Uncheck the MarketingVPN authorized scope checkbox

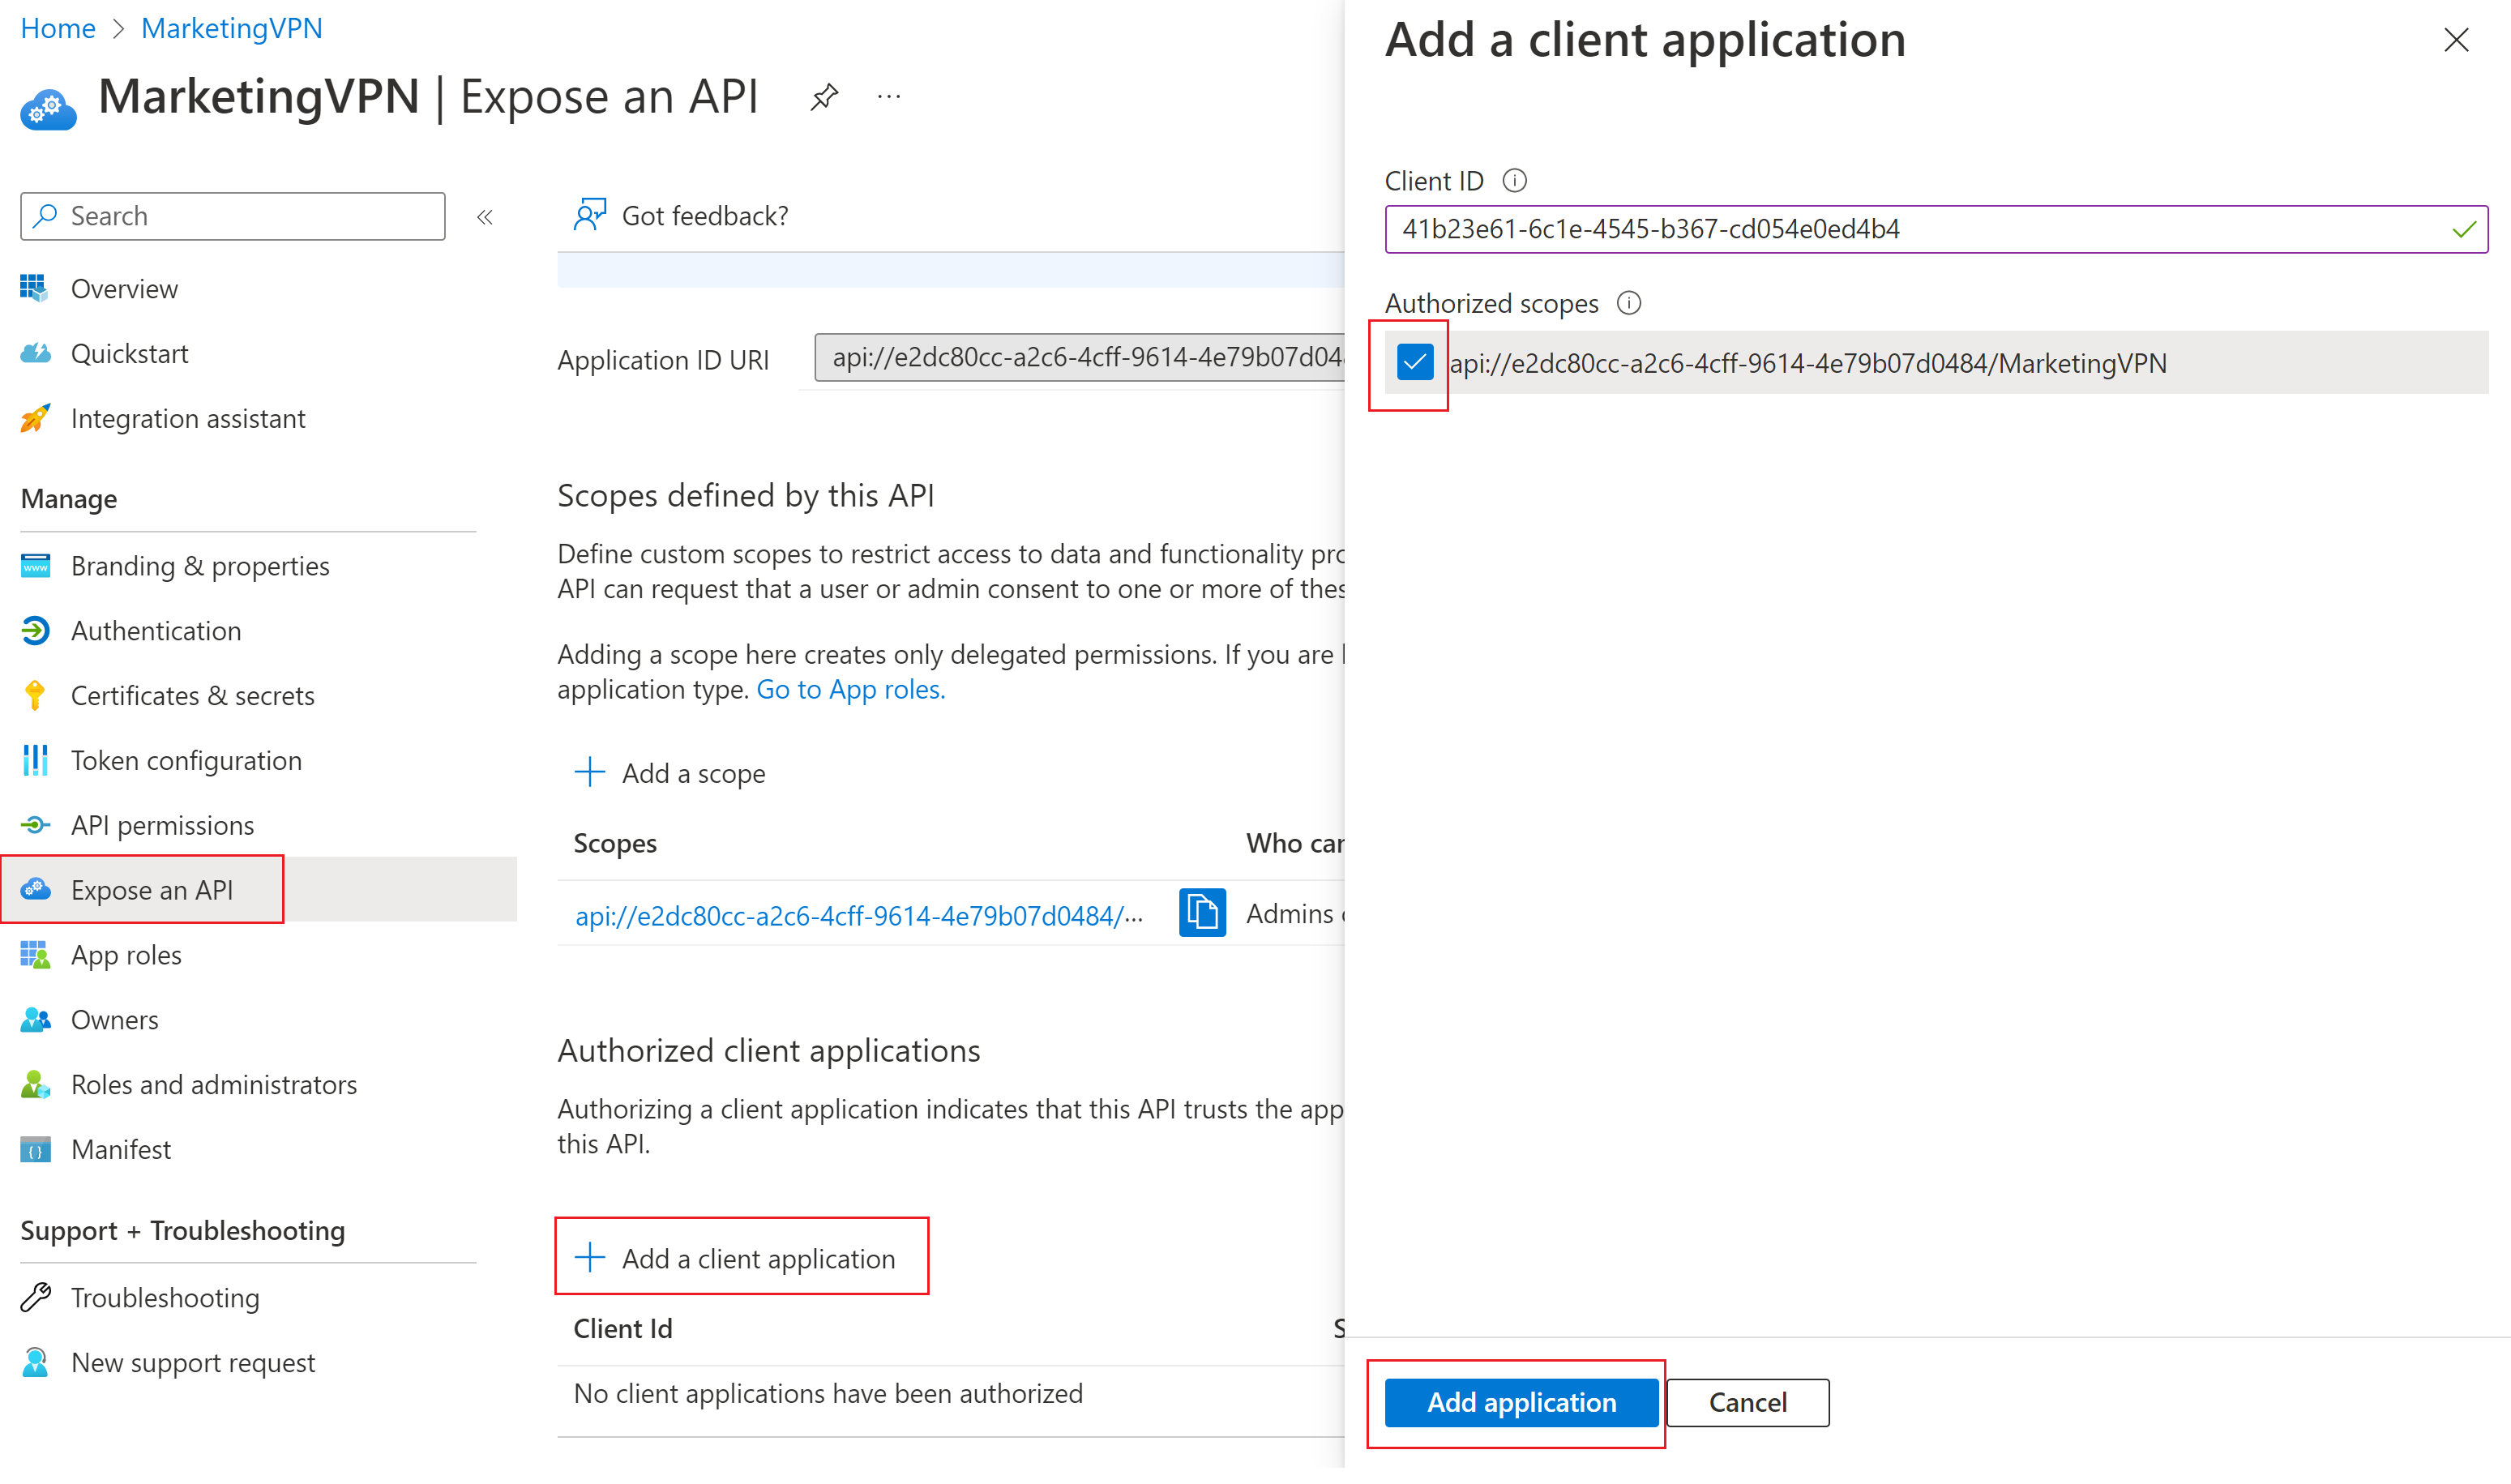tap(1415, 362)
